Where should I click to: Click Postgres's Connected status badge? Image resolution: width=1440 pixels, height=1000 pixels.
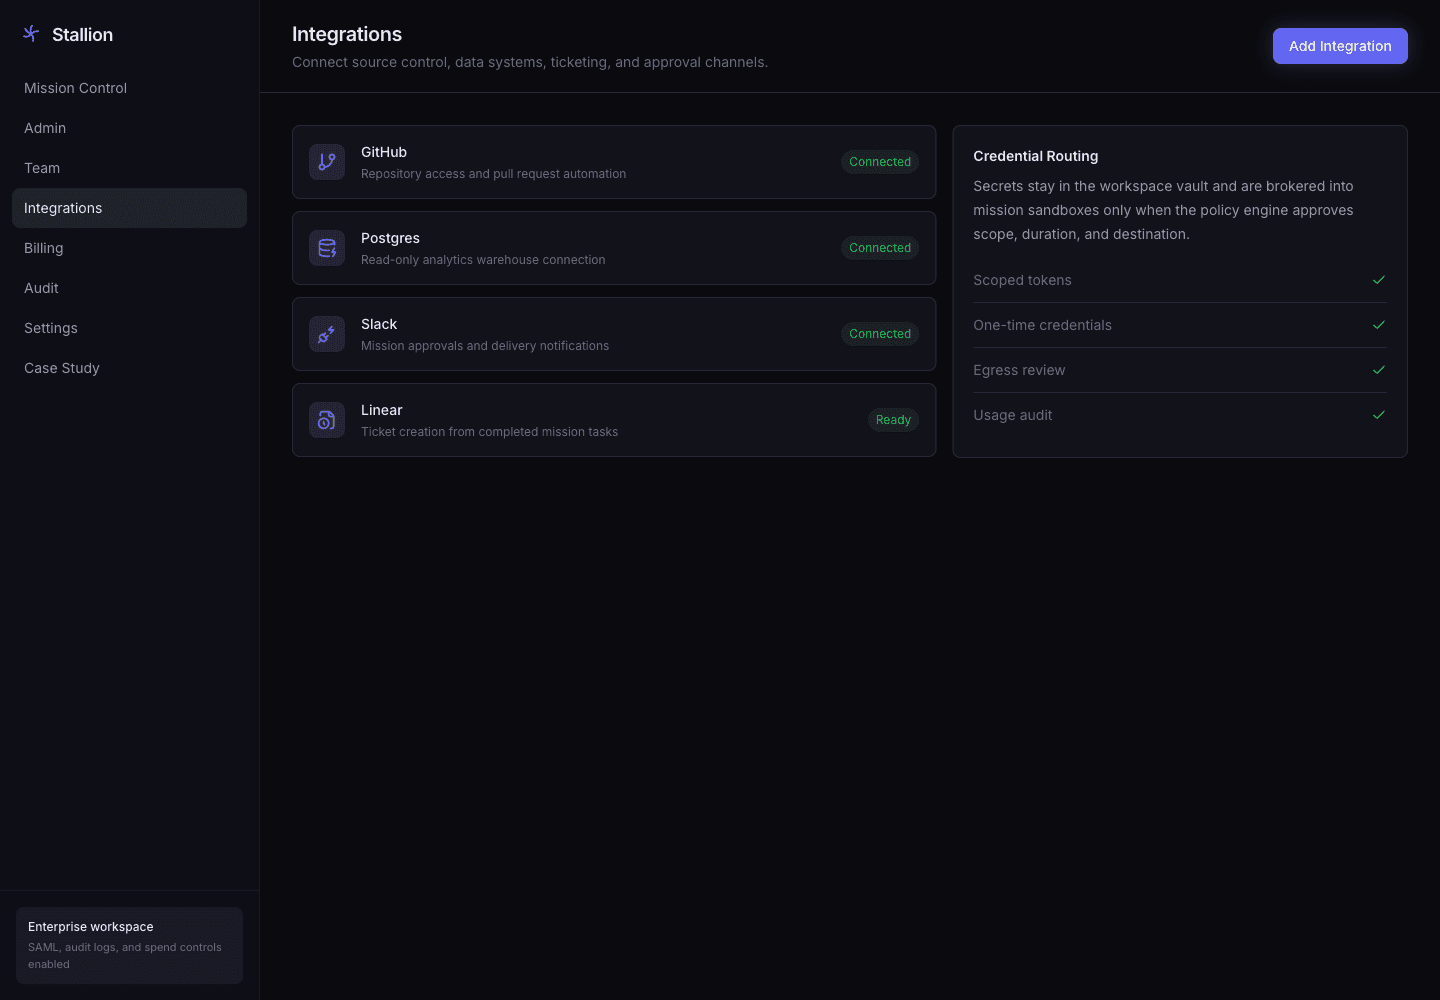[880, 248]
